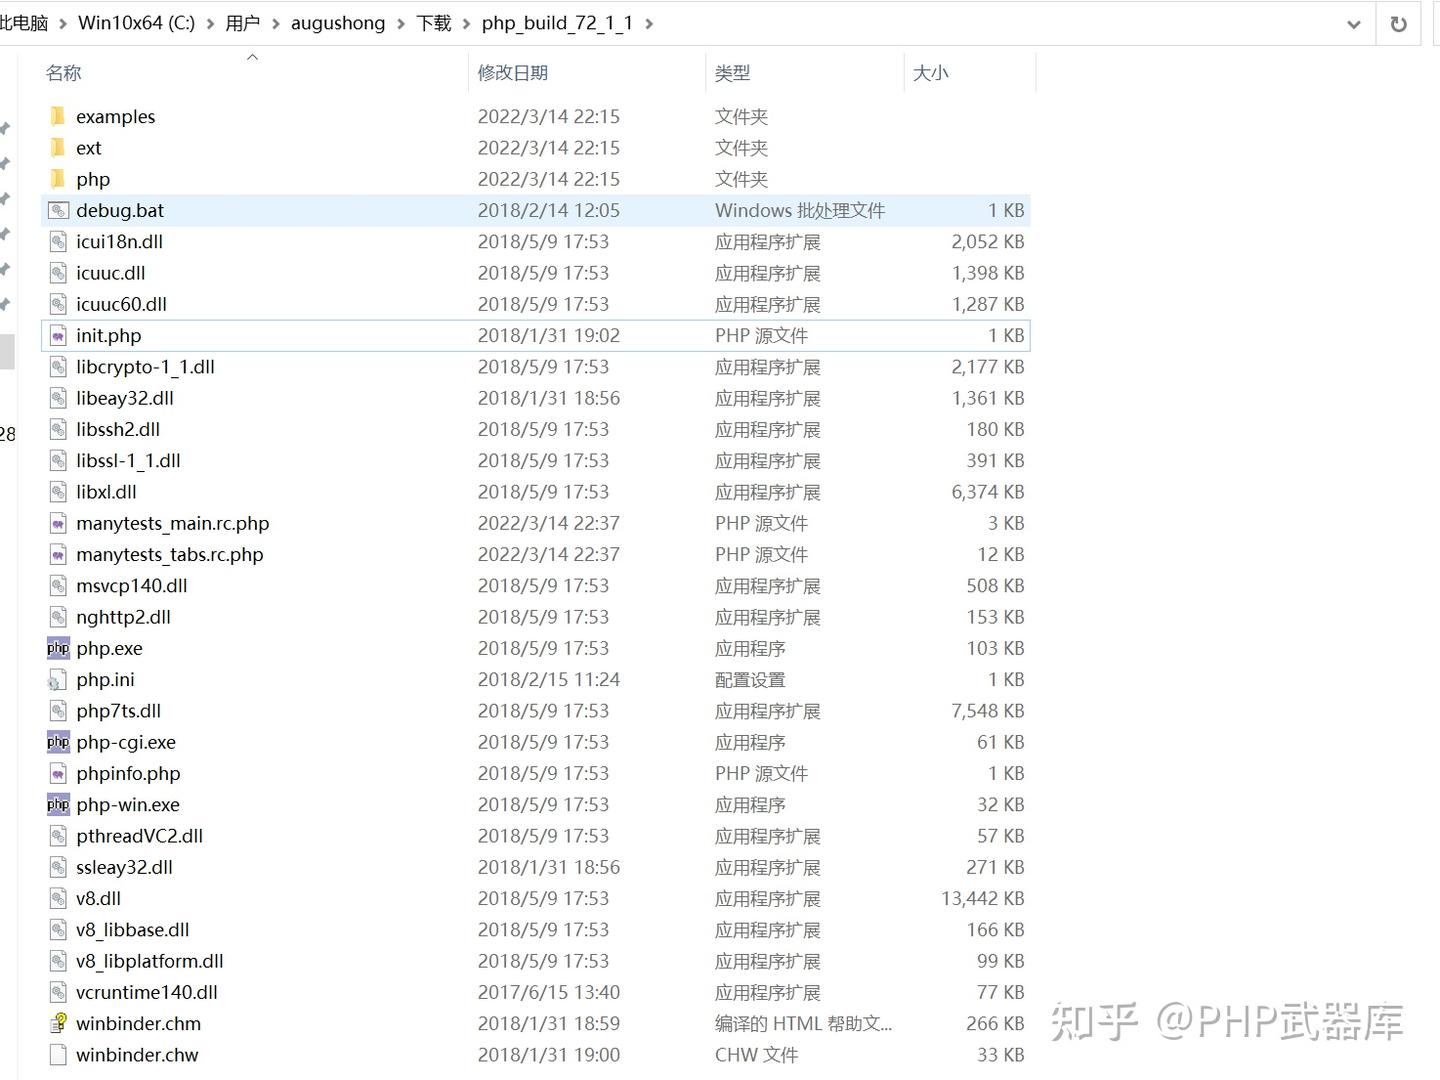Image resolution: width=1440 pixels, height=1080 pixels.
Task: Select the file named vcruntime140.dll
Action: (x=147, y=993)
